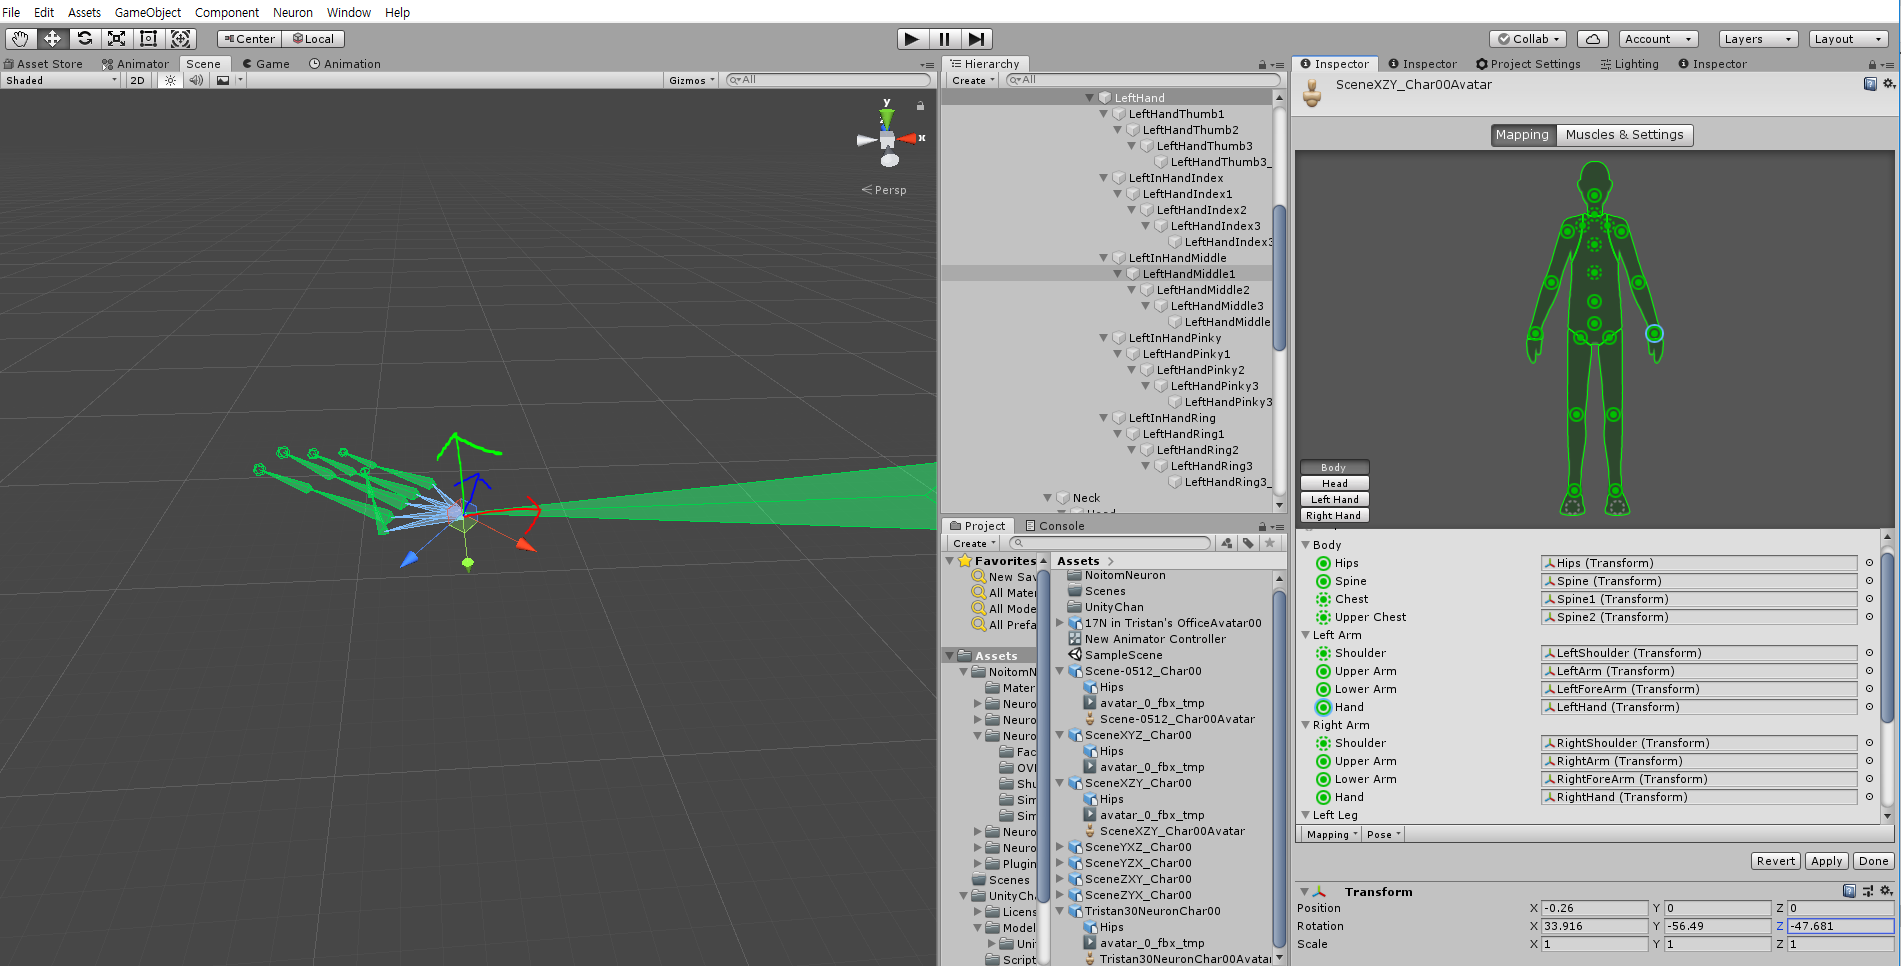Click the Done button
This screenshot has height=966, width=1901.
pos(1873,861)
